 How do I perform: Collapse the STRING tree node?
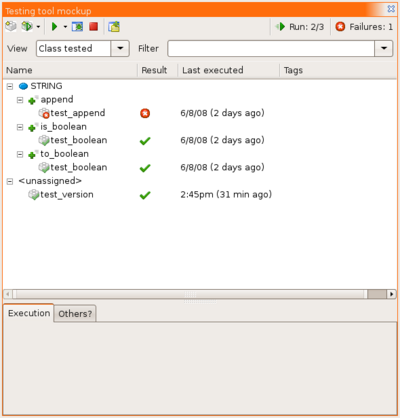10,87
